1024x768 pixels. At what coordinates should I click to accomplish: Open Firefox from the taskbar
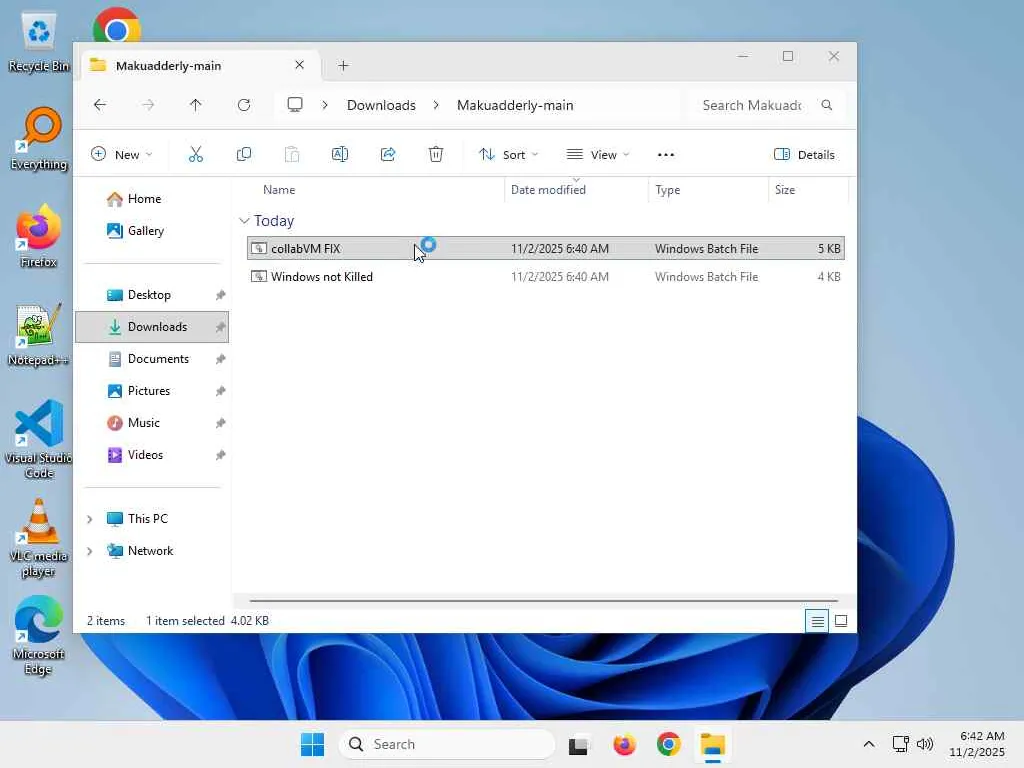624,744
